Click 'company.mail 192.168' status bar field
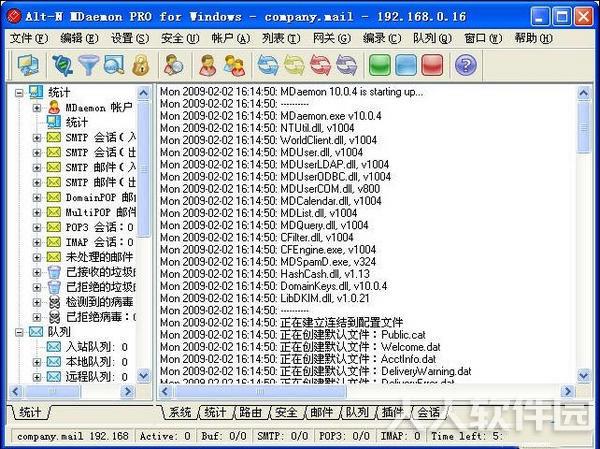The image size is (600, 449). pos(72,436)
